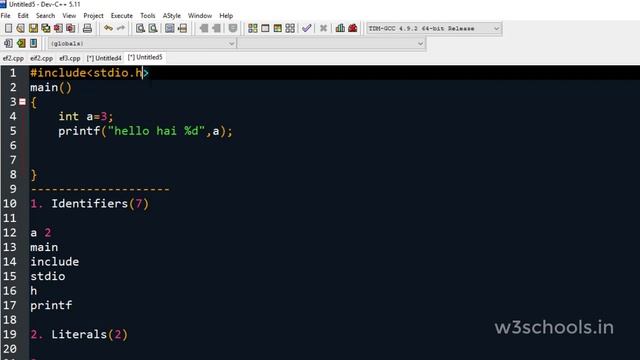Open Profile Analysis chart icon
This screenshot has width=640, height=360.
[340, 28]
